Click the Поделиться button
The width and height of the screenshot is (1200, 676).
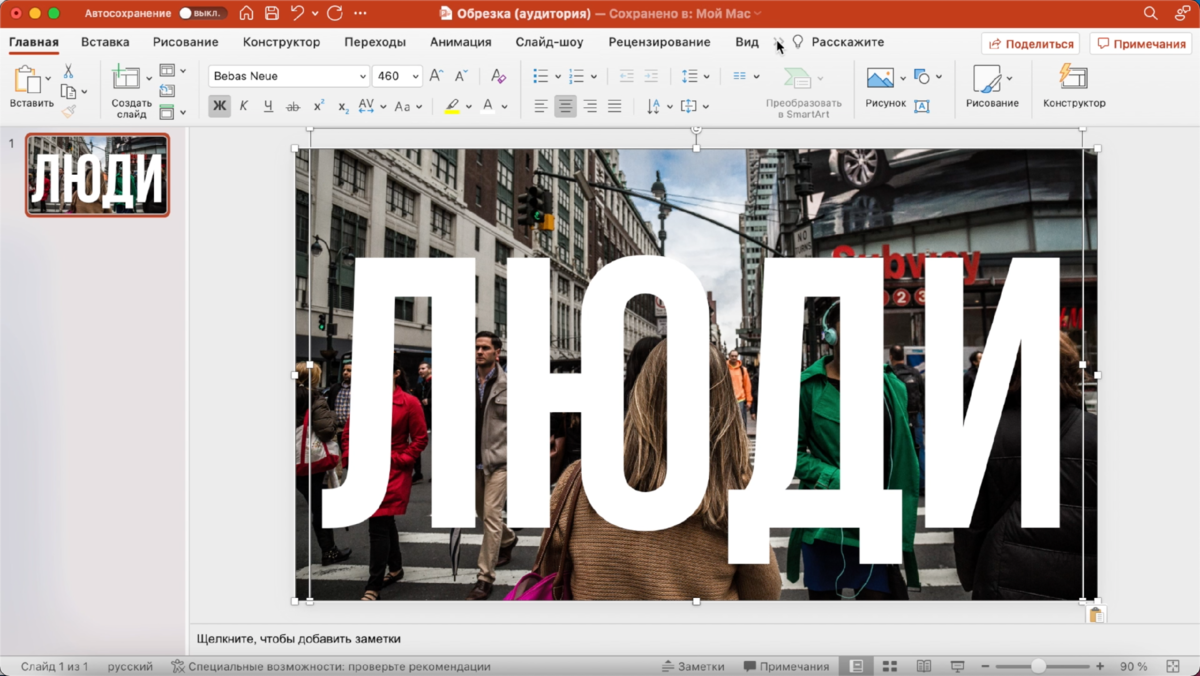(x=1030, y=44)
